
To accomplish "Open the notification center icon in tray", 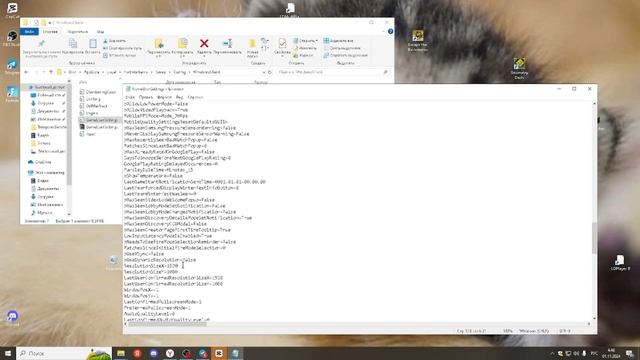I will coord(630,353).
